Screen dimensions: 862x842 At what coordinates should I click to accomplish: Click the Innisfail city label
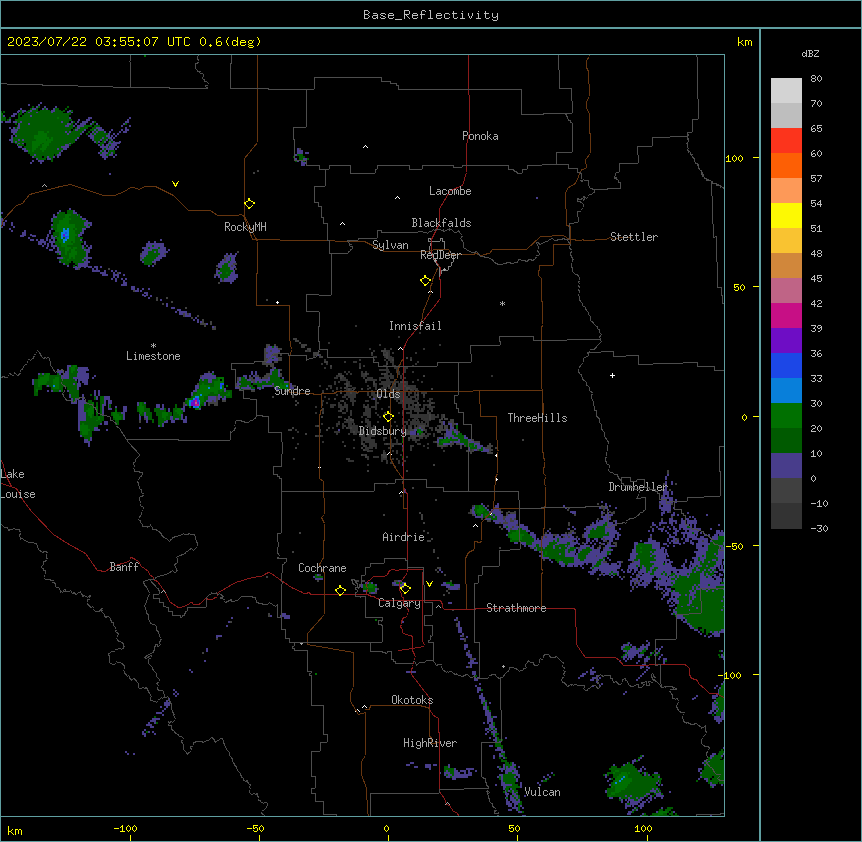415,326
